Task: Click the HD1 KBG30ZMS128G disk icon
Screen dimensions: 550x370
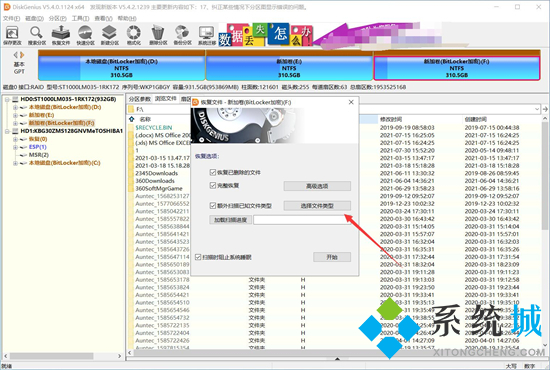Action: (15, 131)
